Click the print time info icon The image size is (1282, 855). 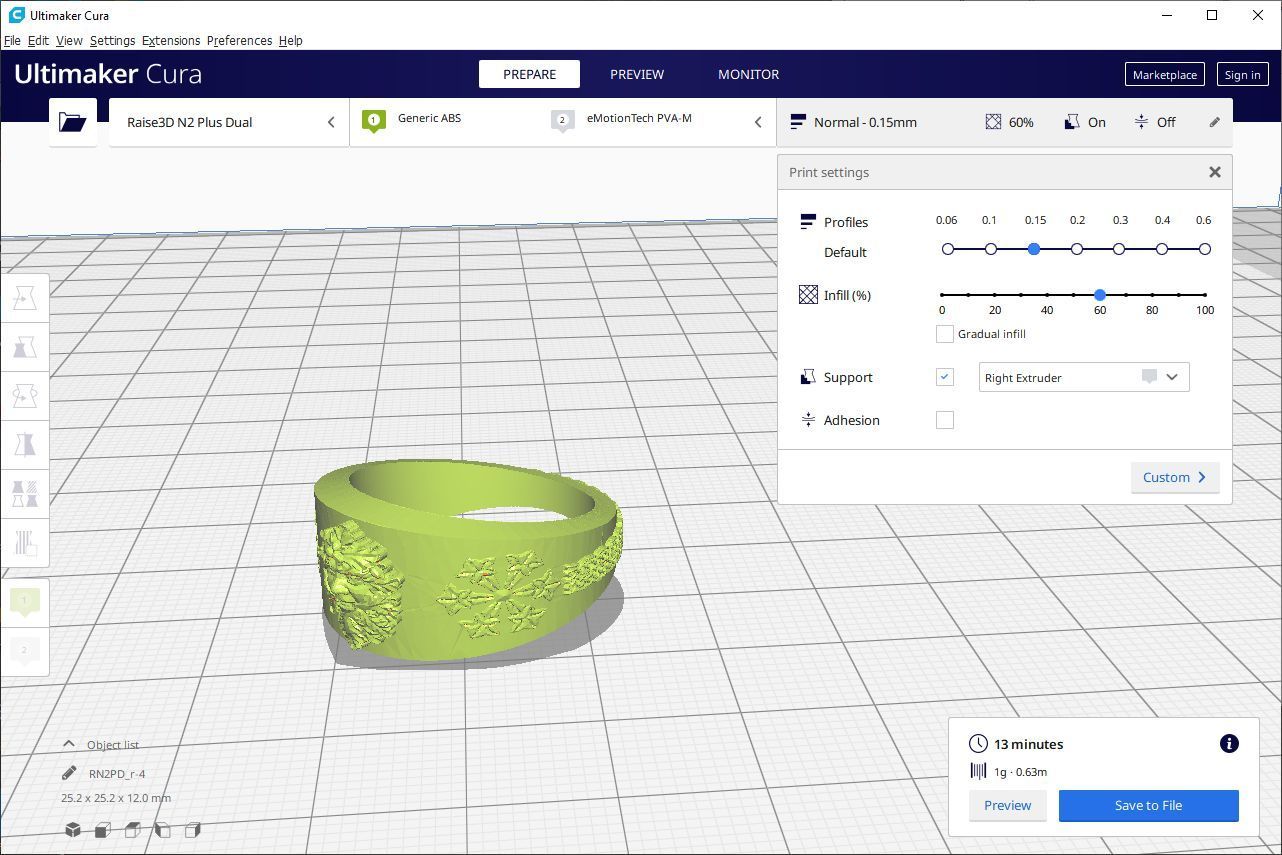(x=1229, y=743)
